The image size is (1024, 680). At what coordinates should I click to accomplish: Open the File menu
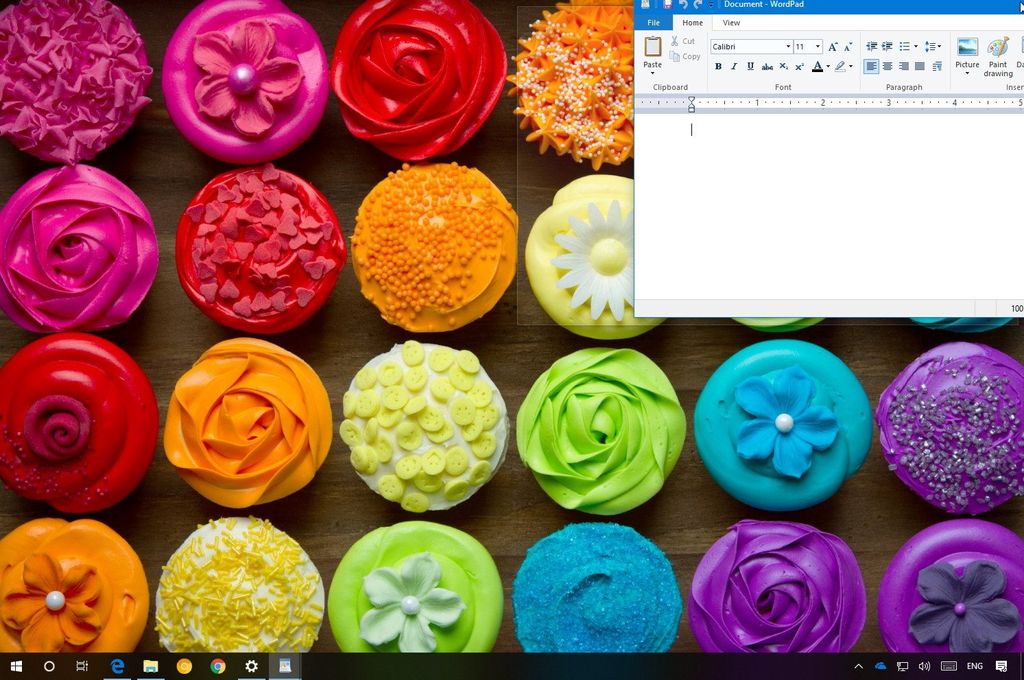654,22
